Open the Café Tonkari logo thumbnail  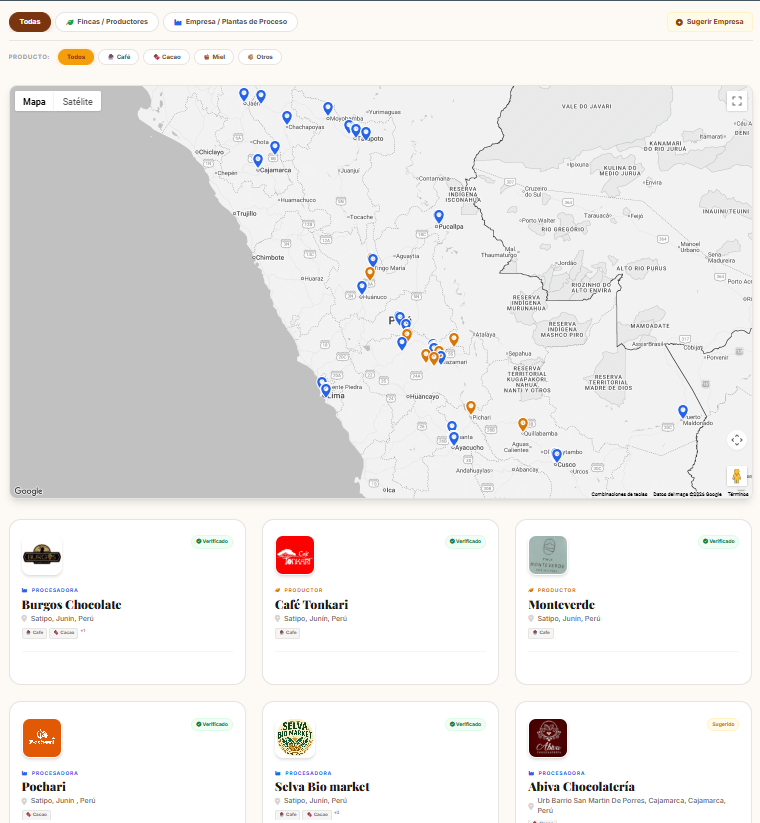[295, 555]
